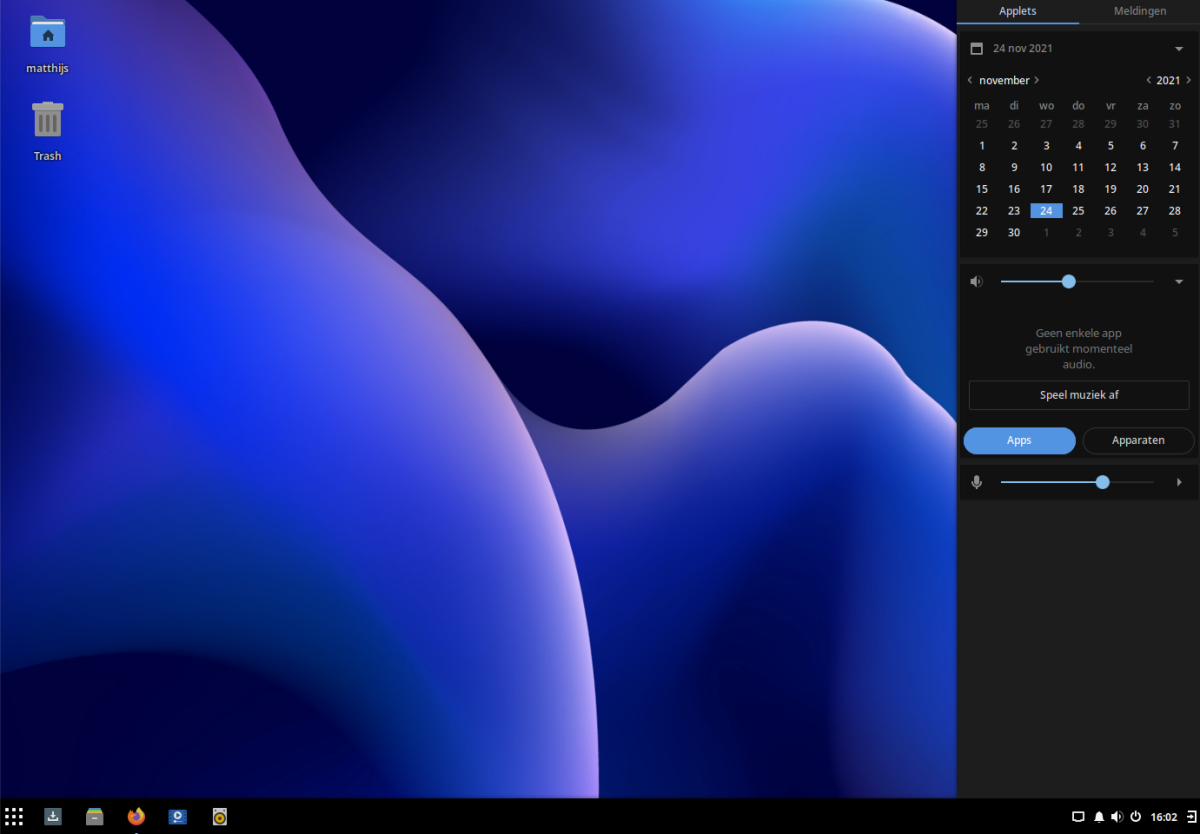Expand the audio output volume section
1200x834 pixels.
click(1179, 282)
